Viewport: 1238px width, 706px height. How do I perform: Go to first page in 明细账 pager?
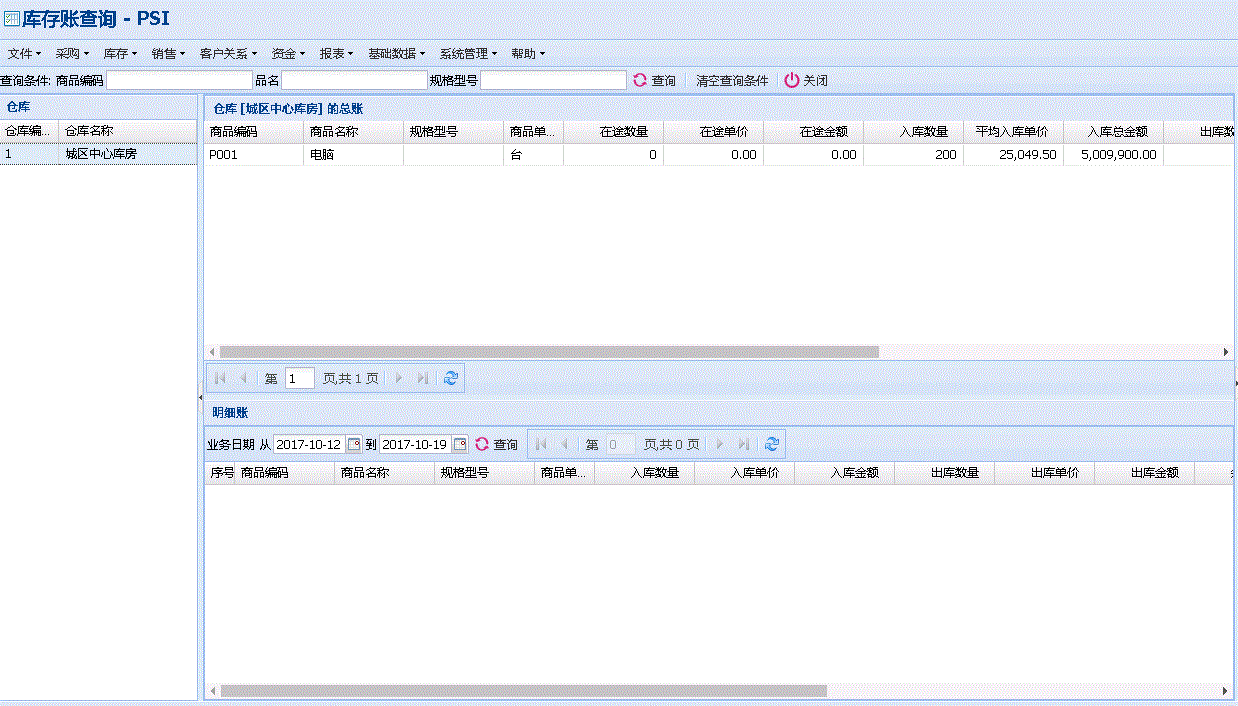point(541,444)
